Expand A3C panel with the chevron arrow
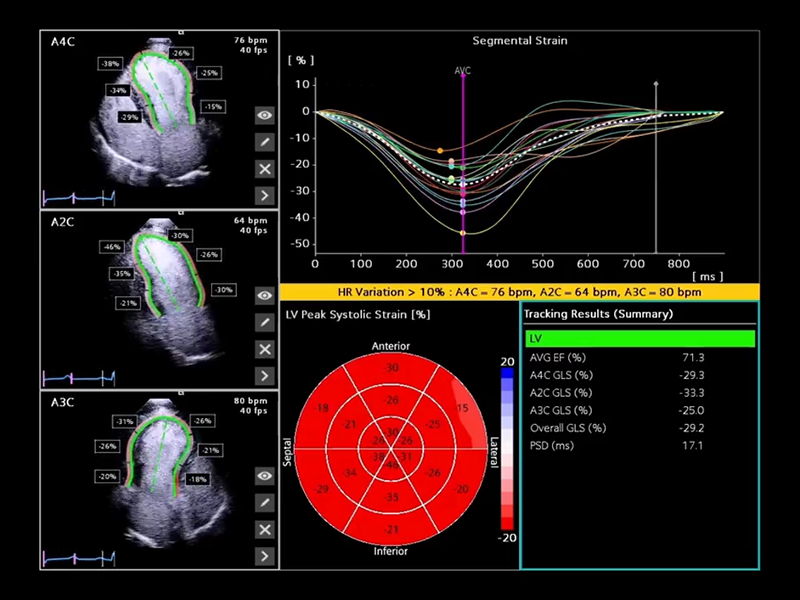This screenshot has height=600, width=800. pyautogui.click(x=264, y=555)
